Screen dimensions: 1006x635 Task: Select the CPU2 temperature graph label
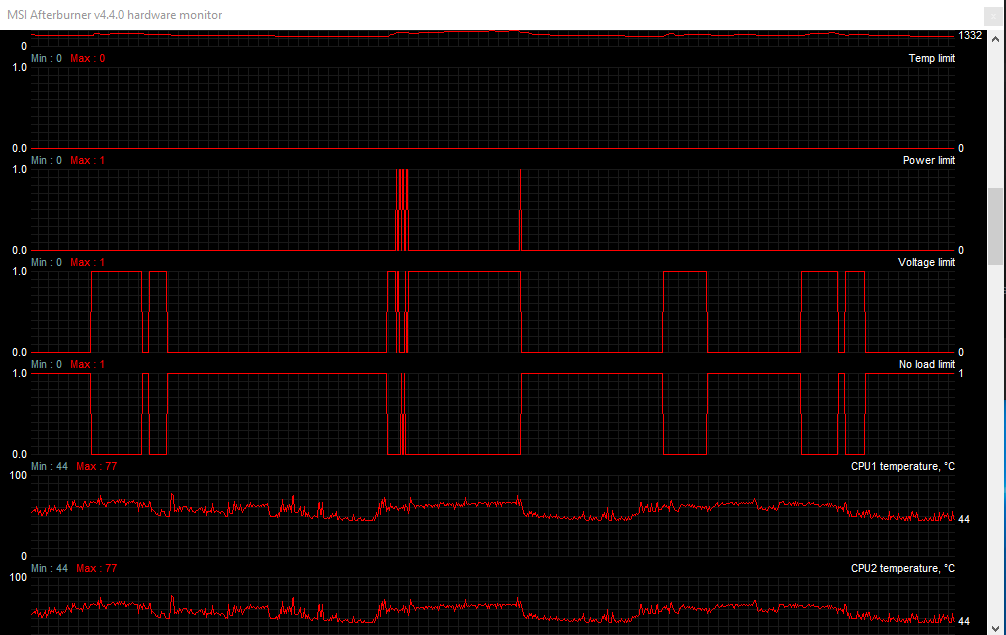[903, 568]
